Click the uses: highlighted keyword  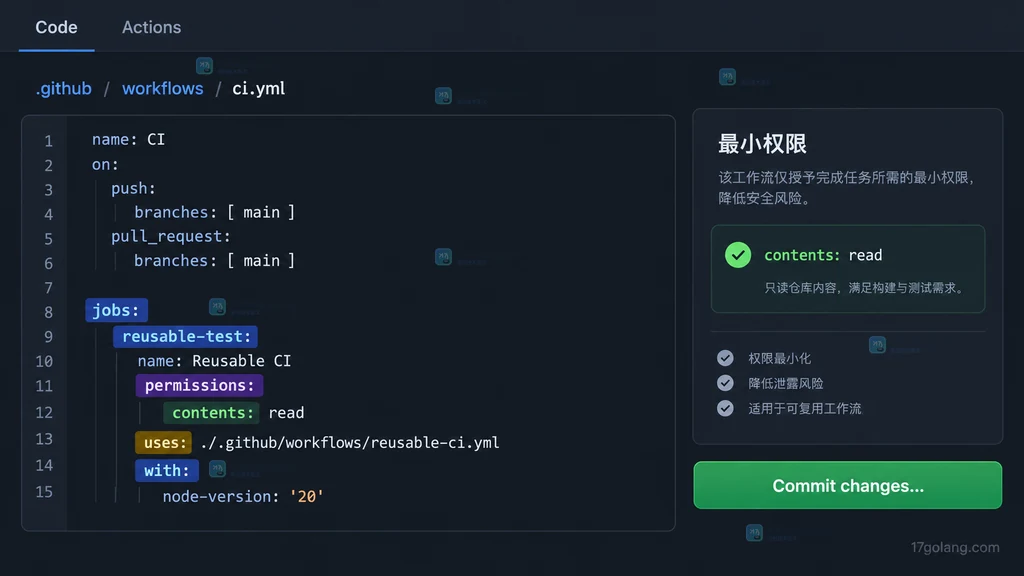(x=164, y=443)
